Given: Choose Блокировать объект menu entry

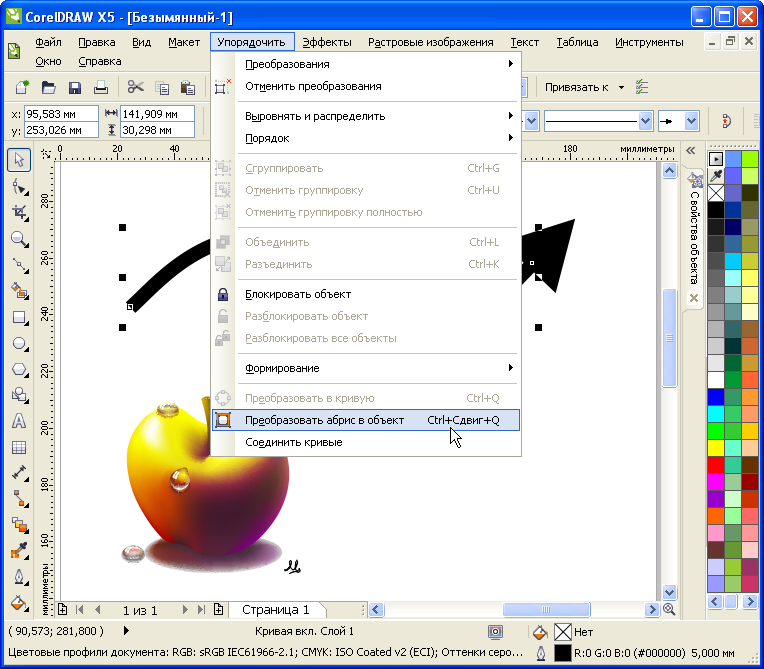Looking at the screenshot, I should pos(366,294).
